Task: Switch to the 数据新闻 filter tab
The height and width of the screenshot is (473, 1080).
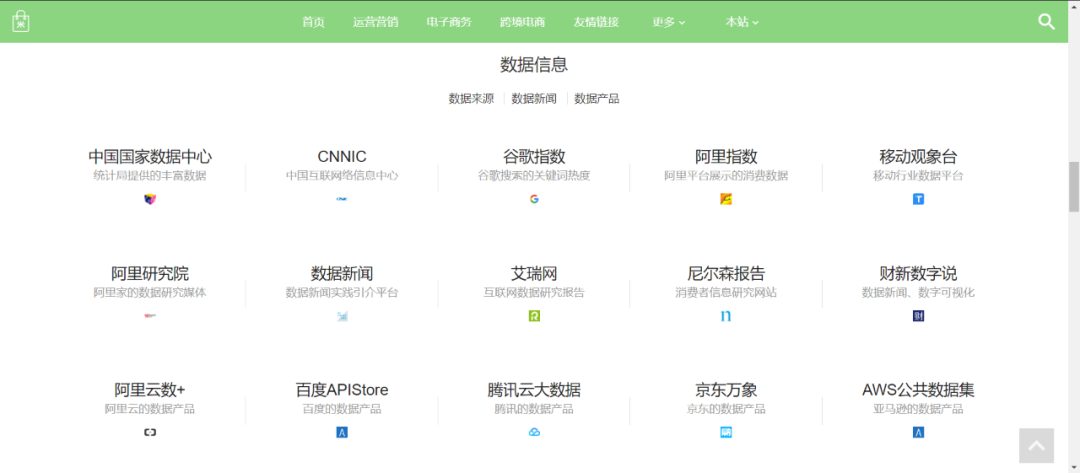Action: pyautogui.click(x=534, y=98)
